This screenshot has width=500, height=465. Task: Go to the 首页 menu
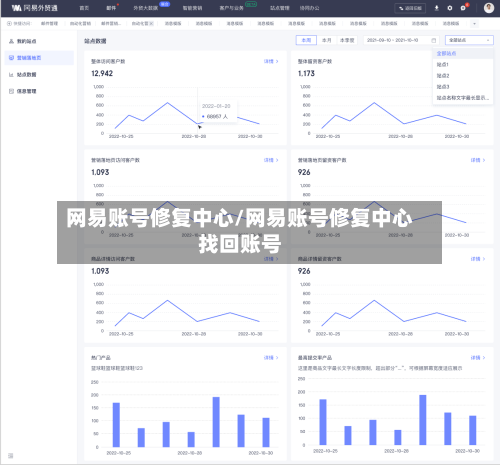point(84,8)
